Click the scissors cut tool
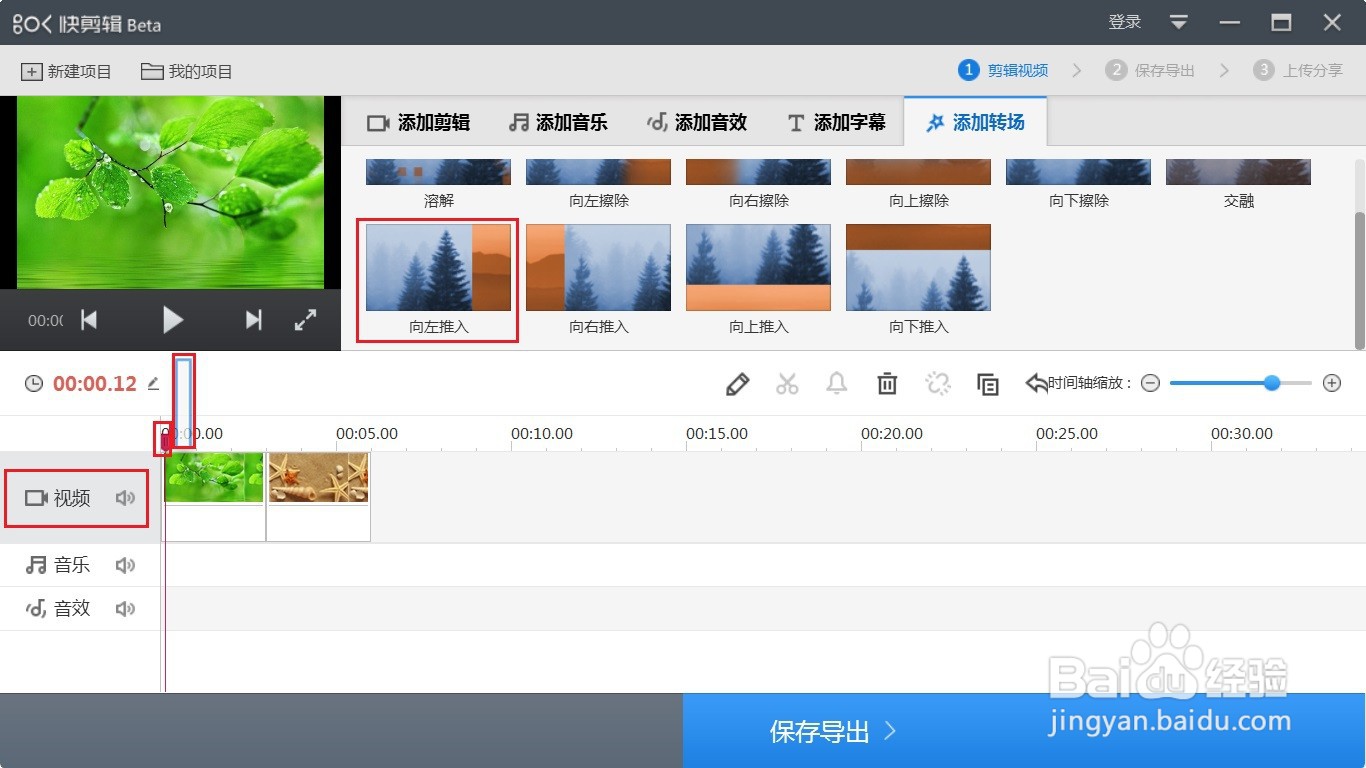The width and height of the screenshot is (1366, 768). pyautogui.click(x=787, y=383)
